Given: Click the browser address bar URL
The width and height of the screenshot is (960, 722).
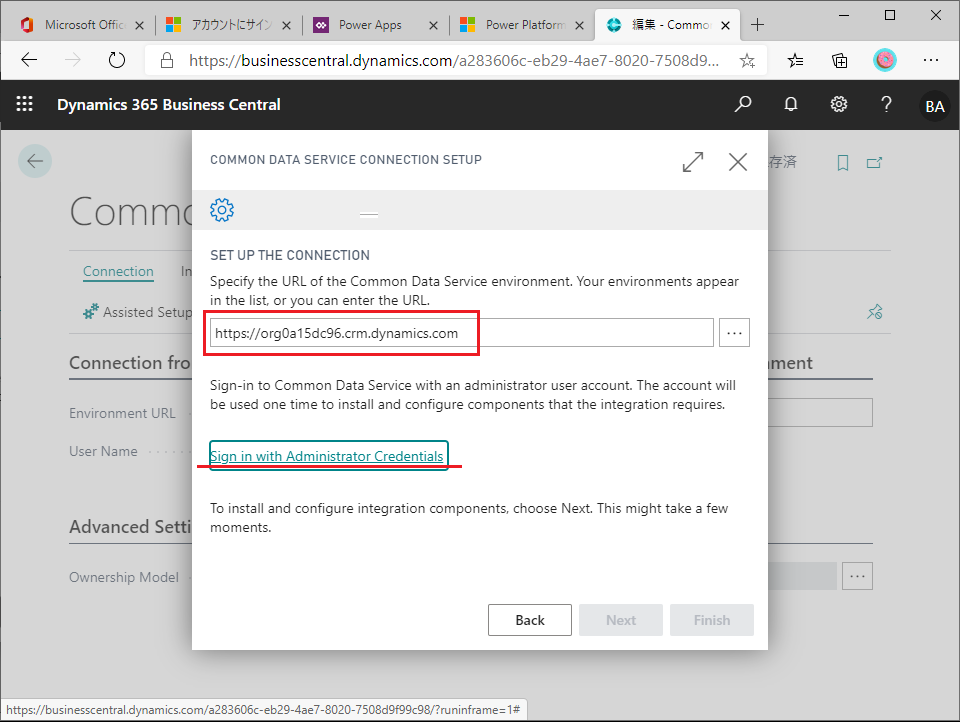Looking at the screenshot, I should 453,60.
